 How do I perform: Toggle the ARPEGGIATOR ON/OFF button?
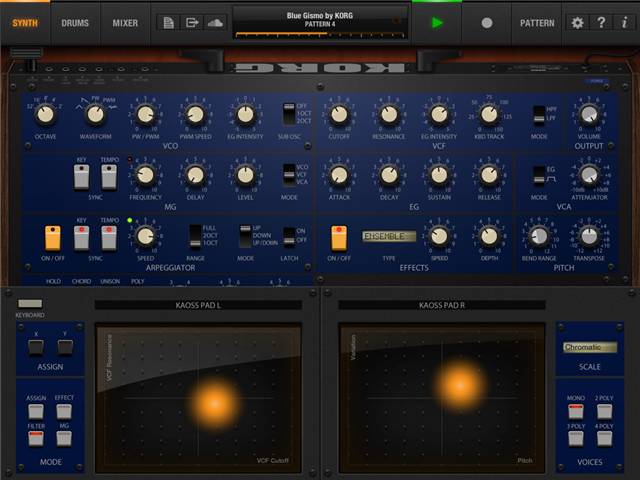pyautogui.click(x=53, y=238)
